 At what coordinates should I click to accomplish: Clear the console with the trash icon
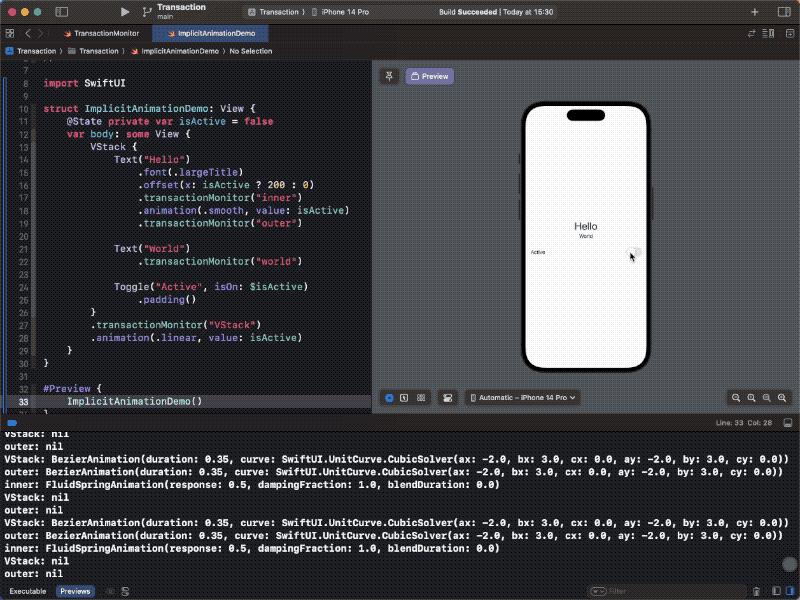tap(757, 591)
